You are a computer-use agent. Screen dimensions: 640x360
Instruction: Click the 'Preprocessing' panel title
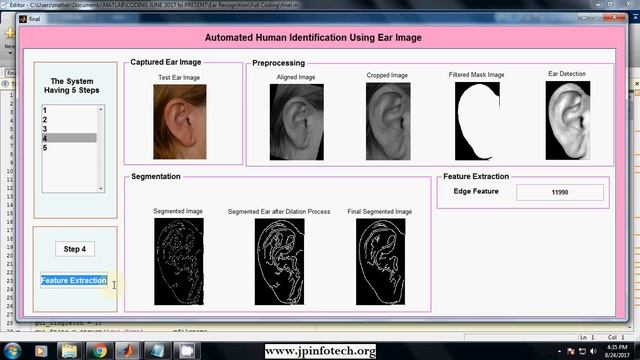(278, 63)
